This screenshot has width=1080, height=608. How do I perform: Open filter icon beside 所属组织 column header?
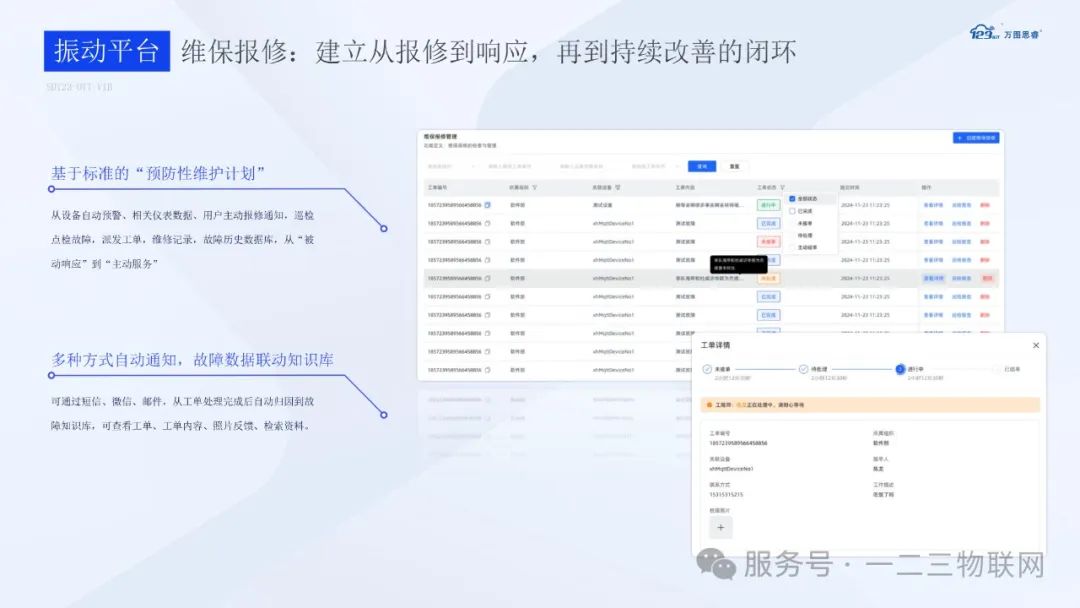[534, 187]
